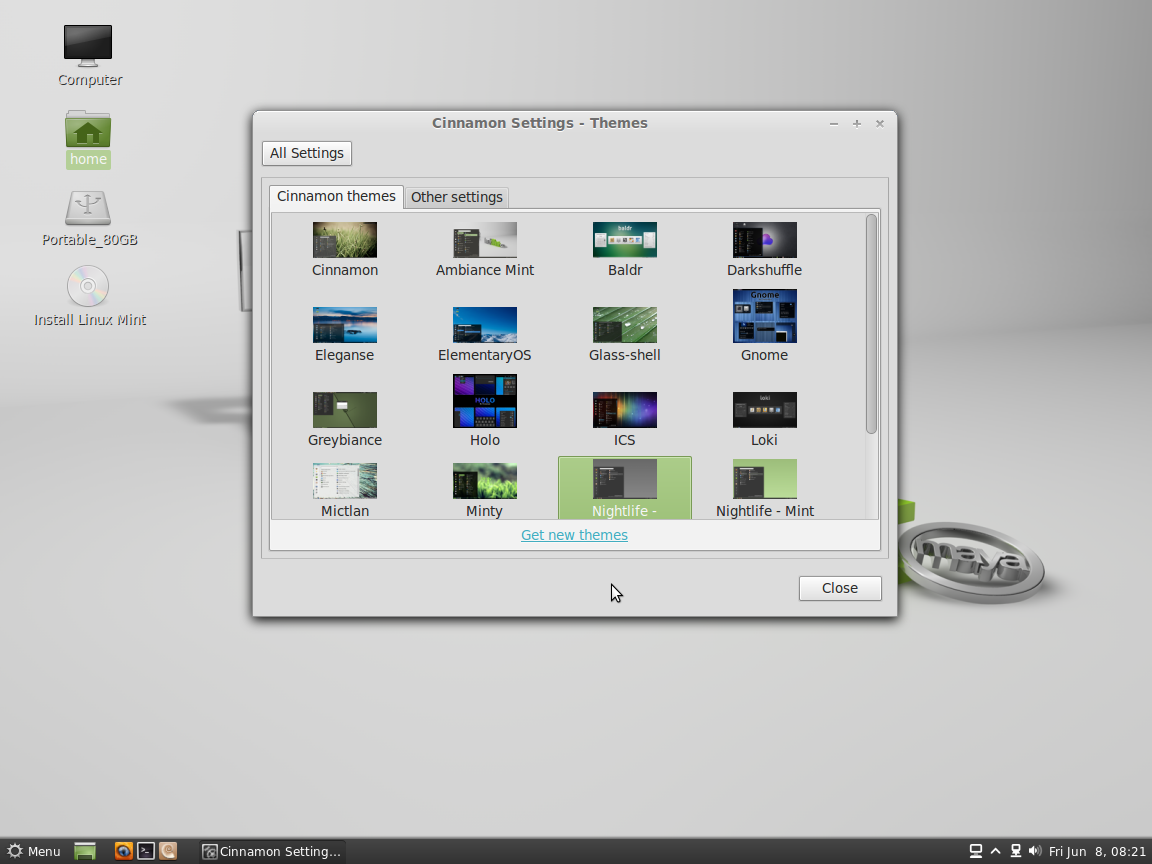Pick the Baldr theme
This screenshot has height=864, width=1152.
[x=624, y=250]
